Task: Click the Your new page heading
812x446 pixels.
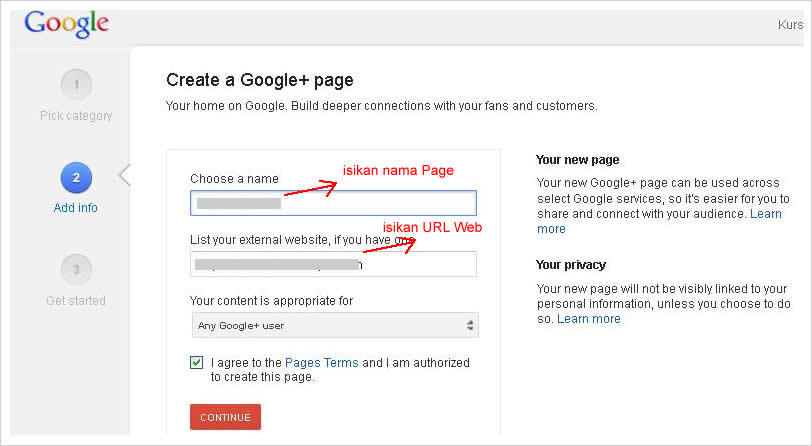Action: coord(577,160)
